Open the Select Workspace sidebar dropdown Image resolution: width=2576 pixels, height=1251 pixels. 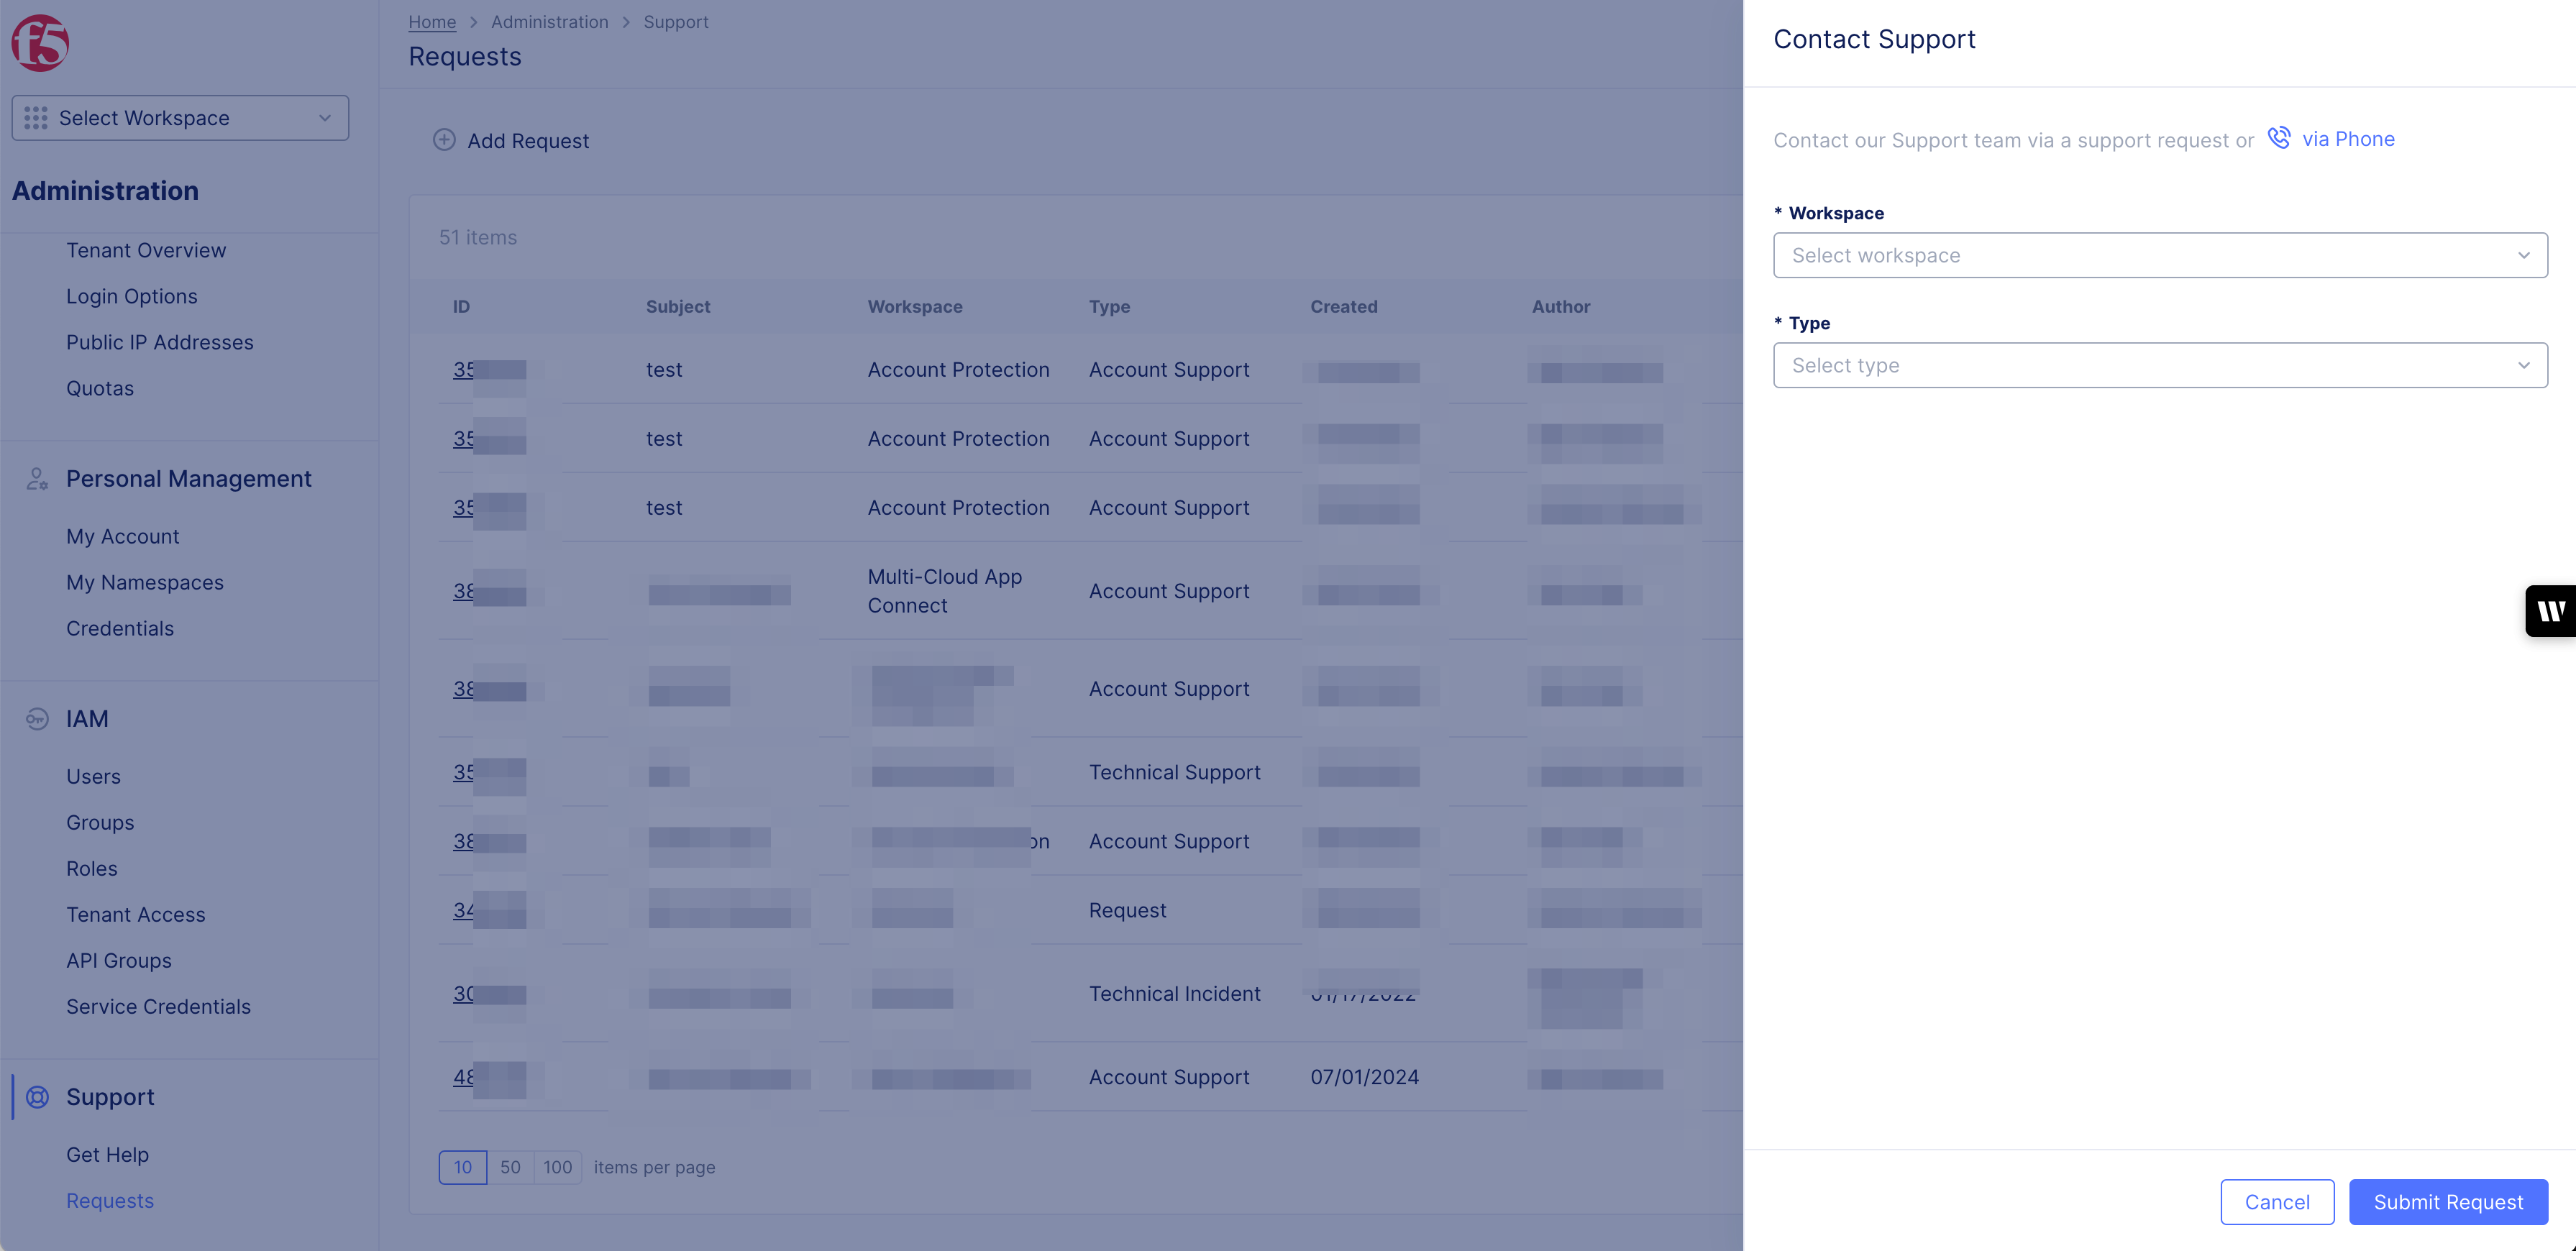(180, 118)
